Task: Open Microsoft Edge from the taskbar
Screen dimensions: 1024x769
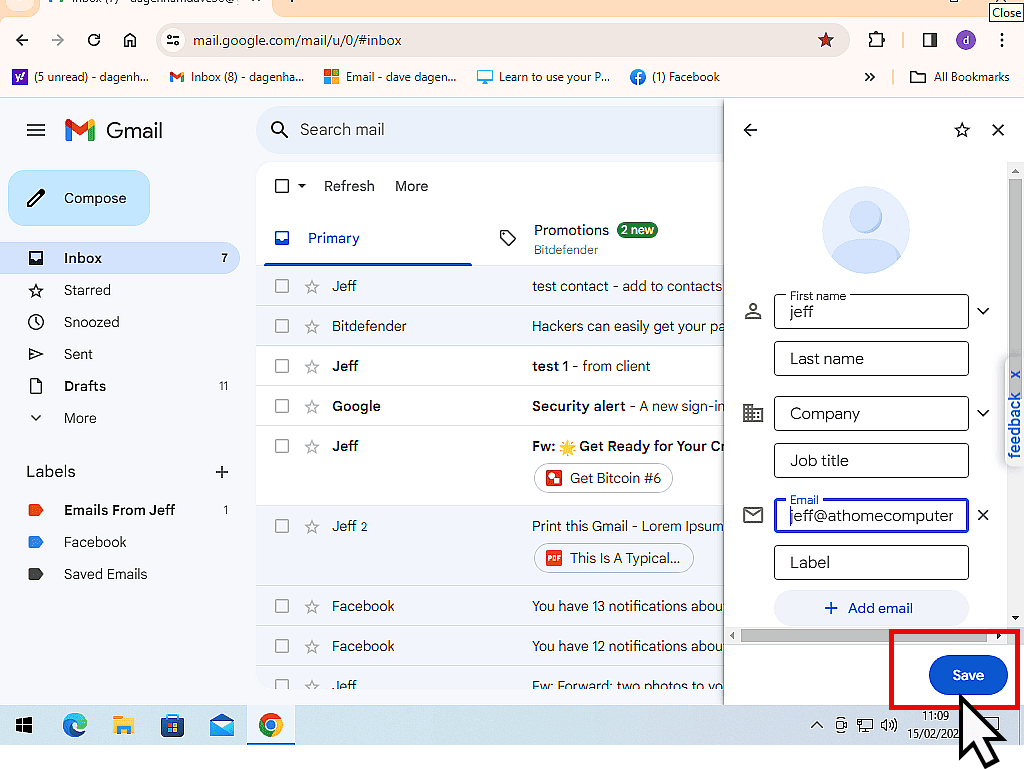Action: [x=75, y=725]
